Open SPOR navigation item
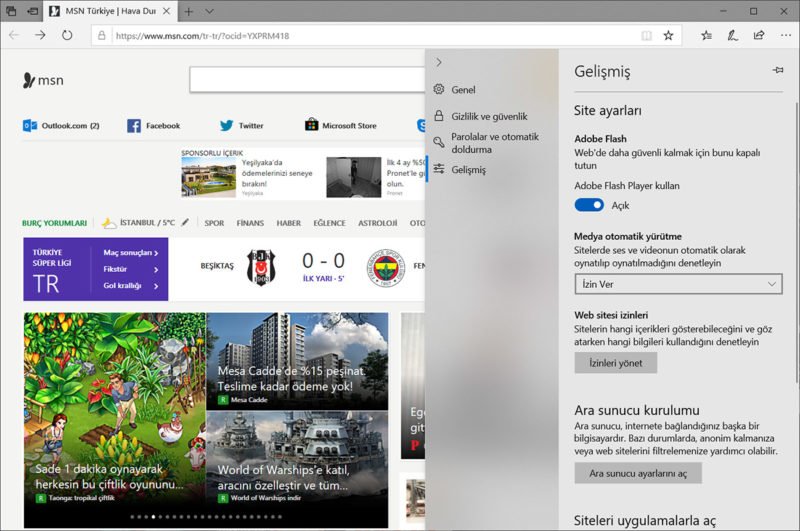This screenshot has width=800, height=531. coord(214,223)
